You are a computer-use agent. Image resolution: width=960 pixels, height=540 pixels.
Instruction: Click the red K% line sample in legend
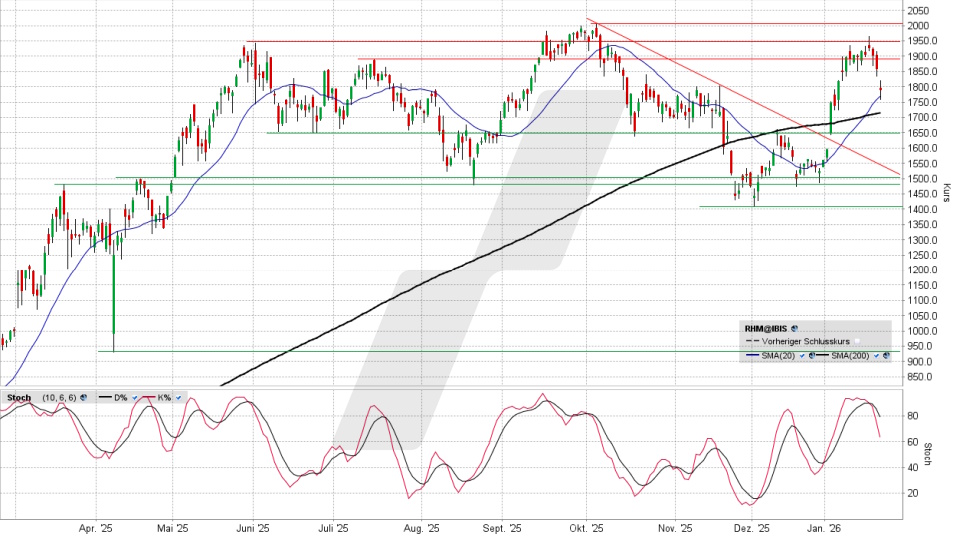pos(149,397)
